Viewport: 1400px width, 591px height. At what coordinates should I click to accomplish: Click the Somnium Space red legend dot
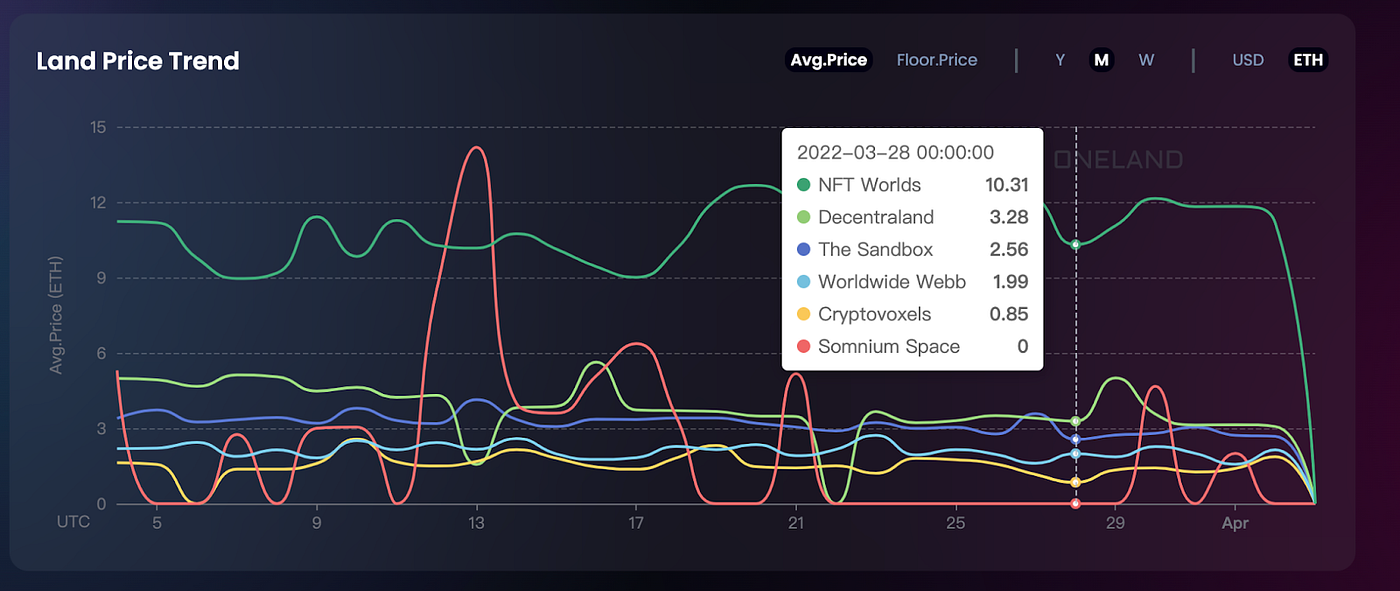click(x=803, y=347)
